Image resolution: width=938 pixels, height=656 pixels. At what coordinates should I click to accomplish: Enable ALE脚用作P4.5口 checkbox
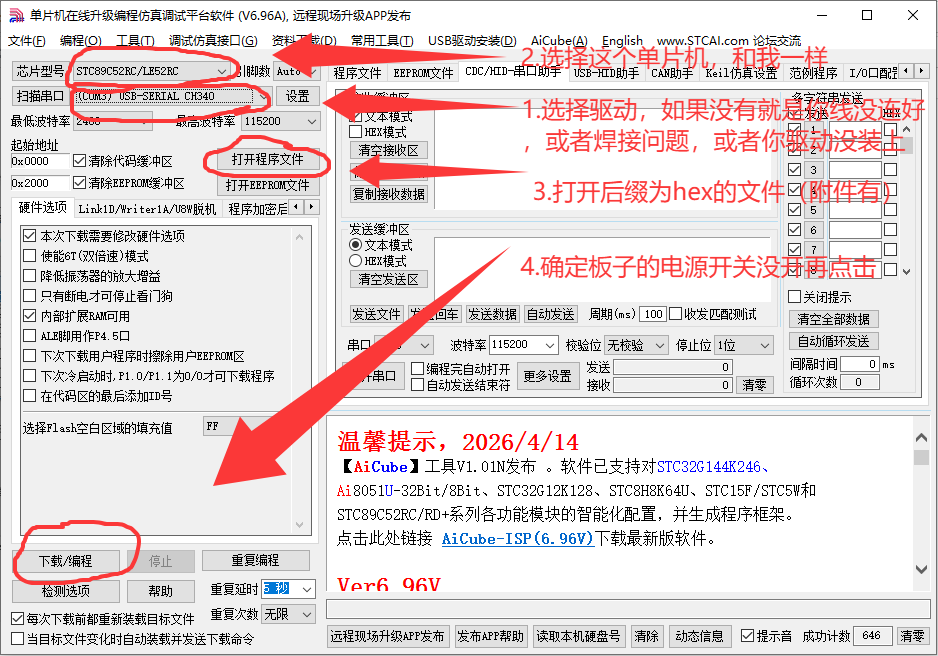pos(29,335)
